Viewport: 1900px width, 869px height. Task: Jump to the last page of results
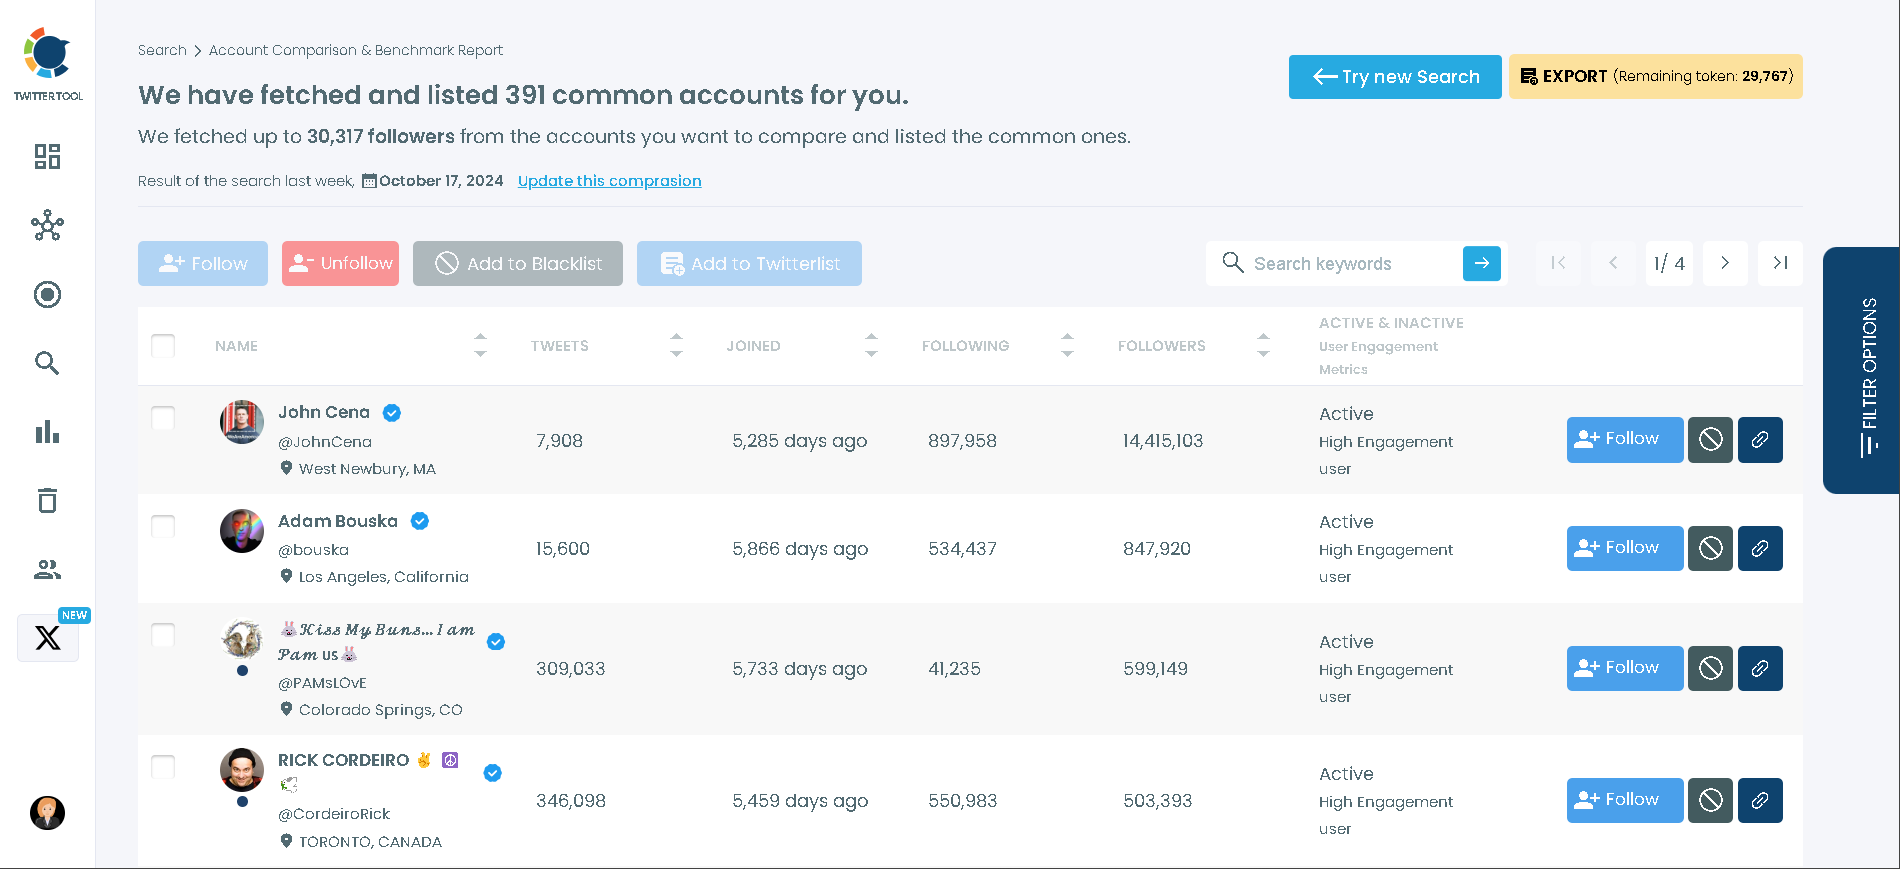[1780, 263]
